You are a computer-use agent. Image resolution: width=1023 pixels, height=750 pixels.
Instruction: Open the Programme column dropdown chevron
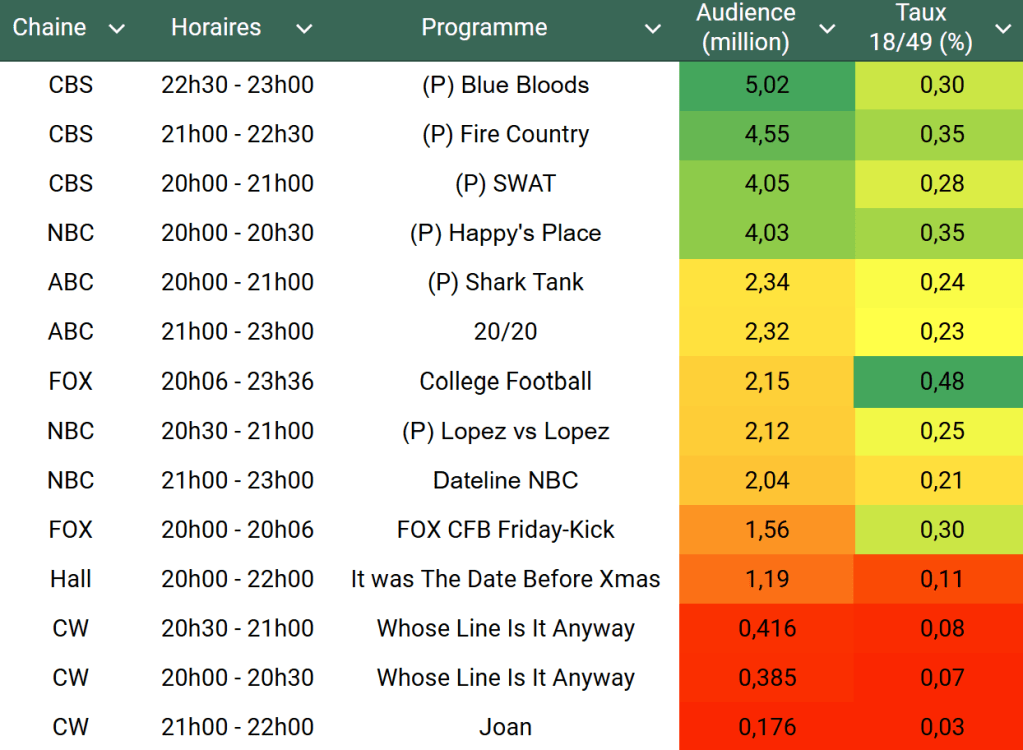pos(652,29)
